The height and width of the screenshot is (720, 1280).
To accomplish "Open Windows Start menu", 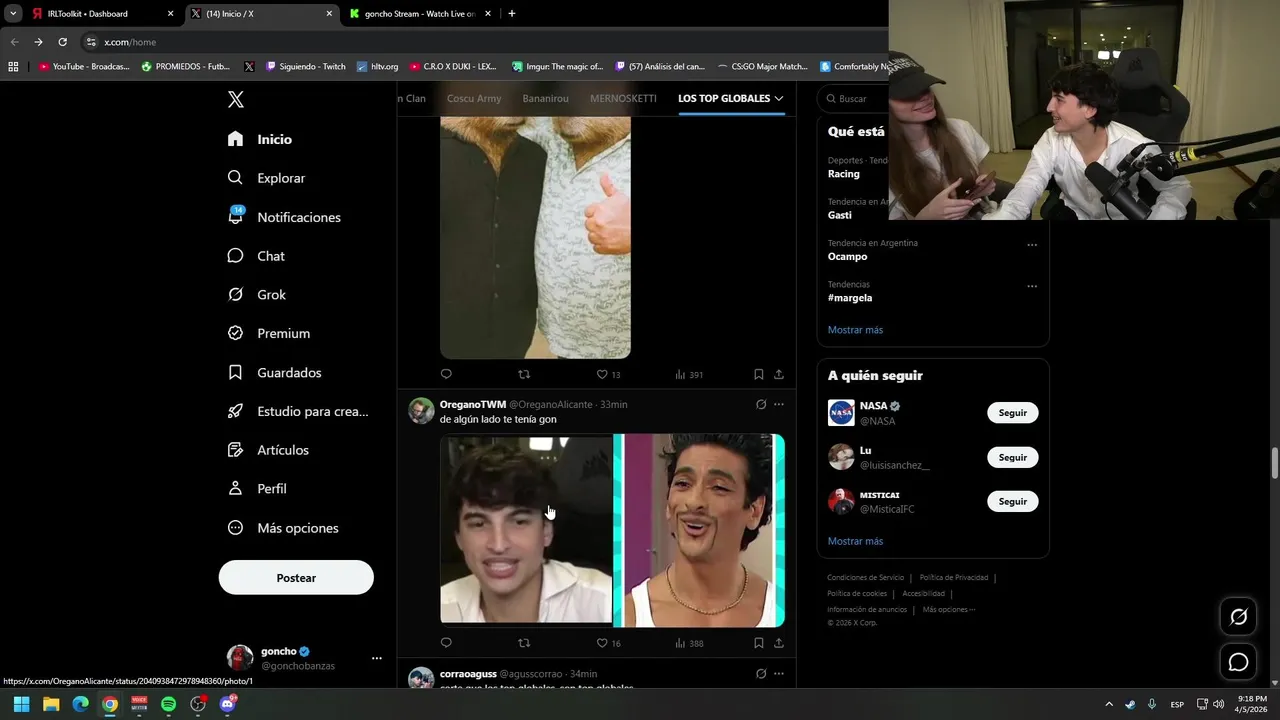I will 21,704.
